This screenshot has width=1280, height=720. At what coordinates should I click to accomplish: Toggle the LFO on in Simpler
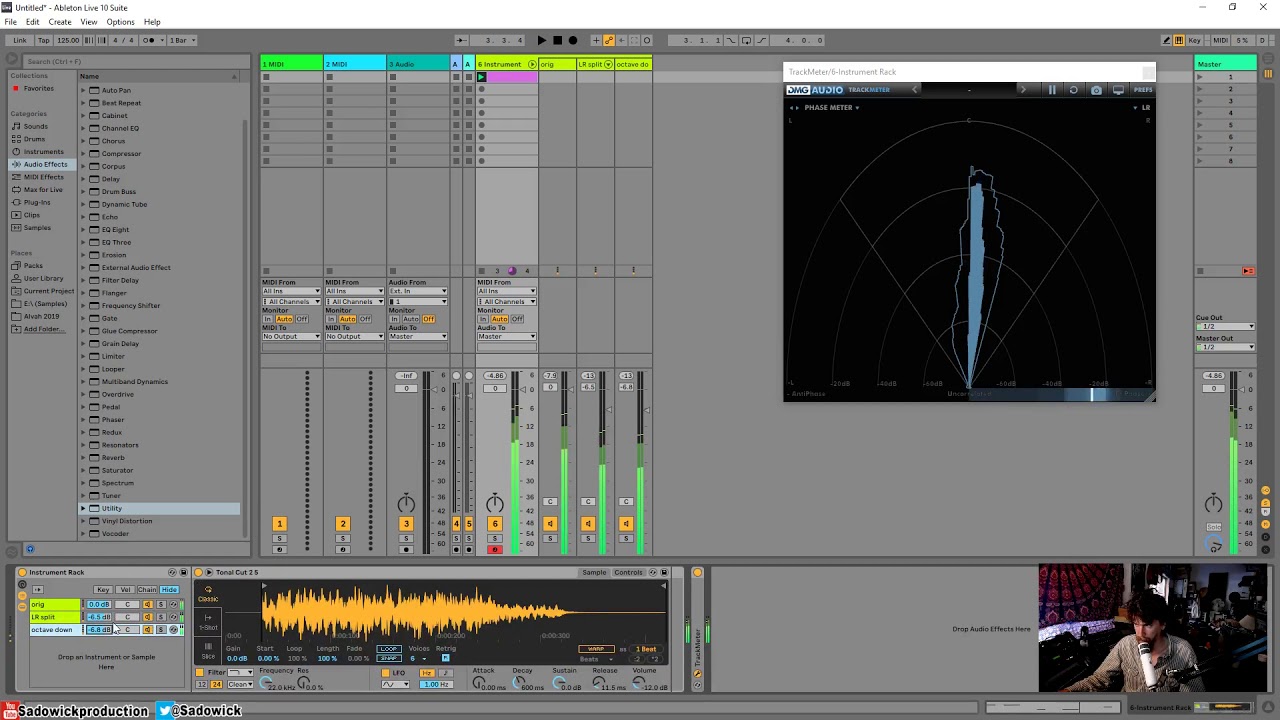[x=388, y=673]
